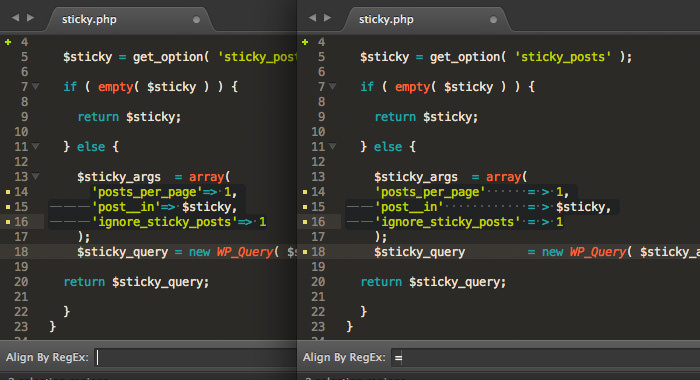Click the modified marker at line 15, right pane
This screenshot has height=380, width=700.
tap(305, 207)
